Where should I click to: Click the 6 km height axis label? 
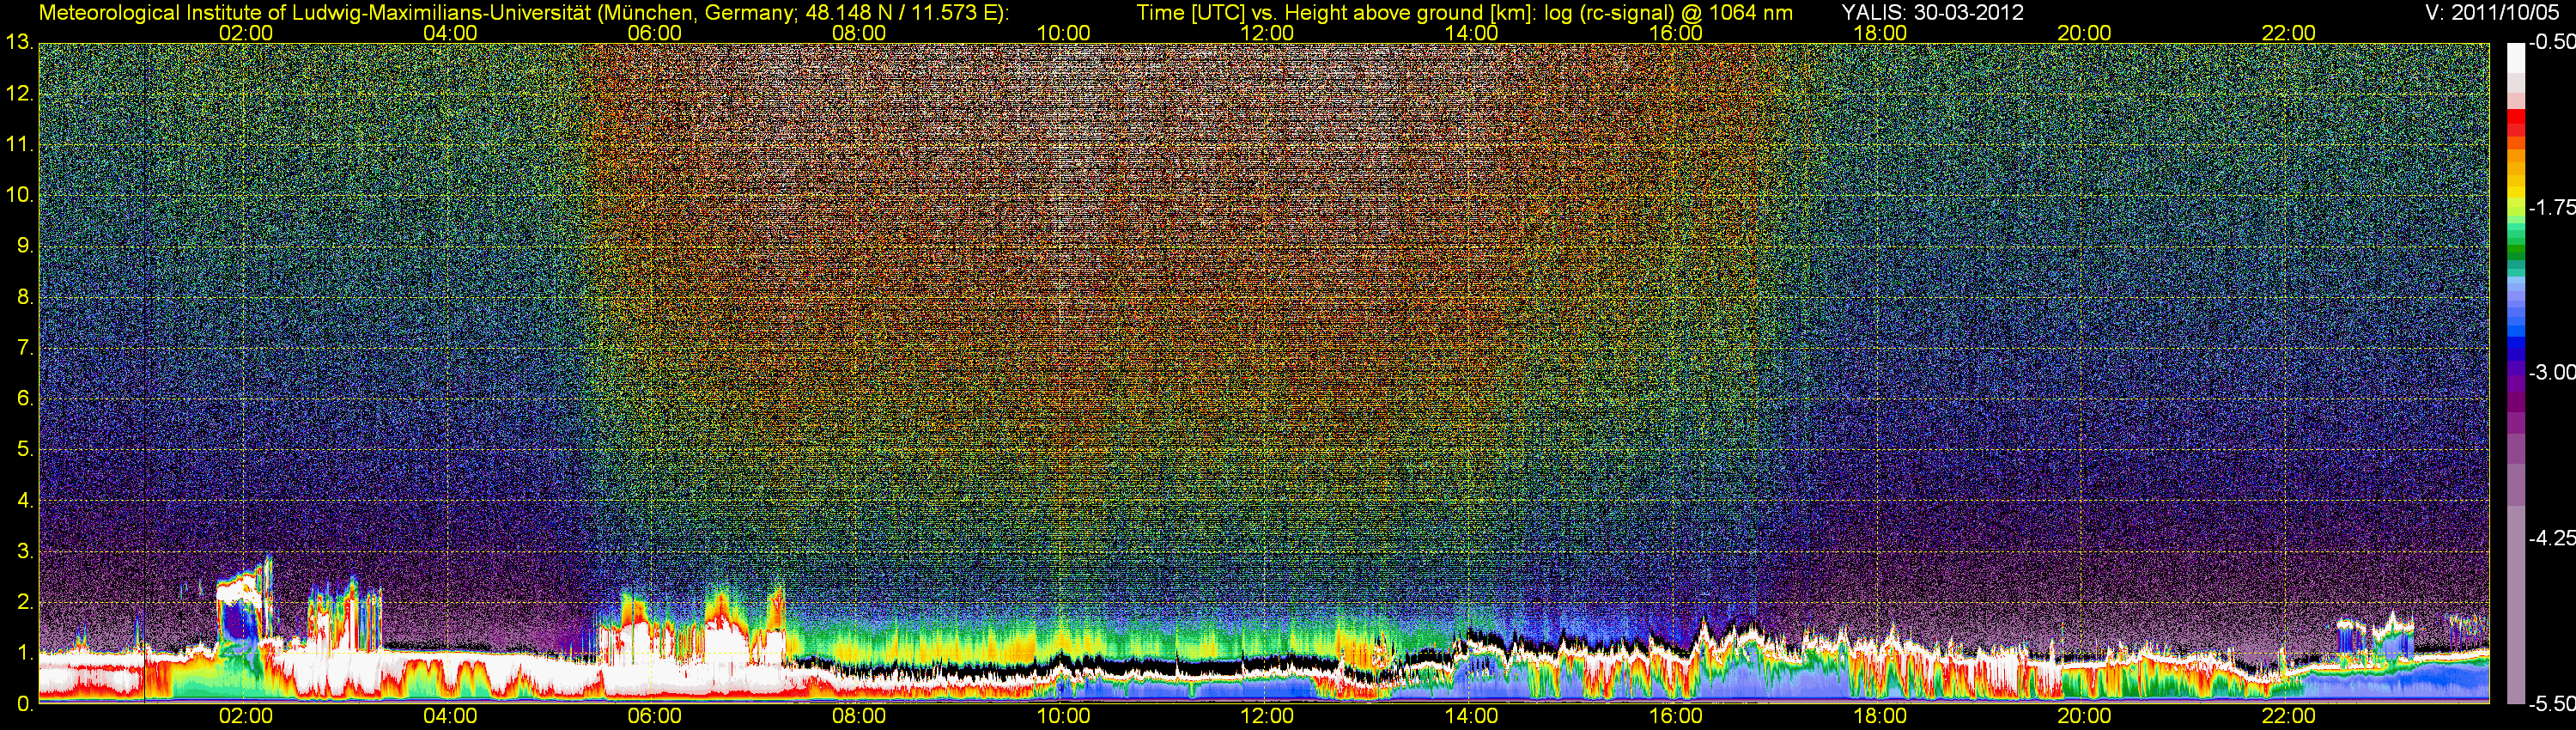click(x=25, y=399)
